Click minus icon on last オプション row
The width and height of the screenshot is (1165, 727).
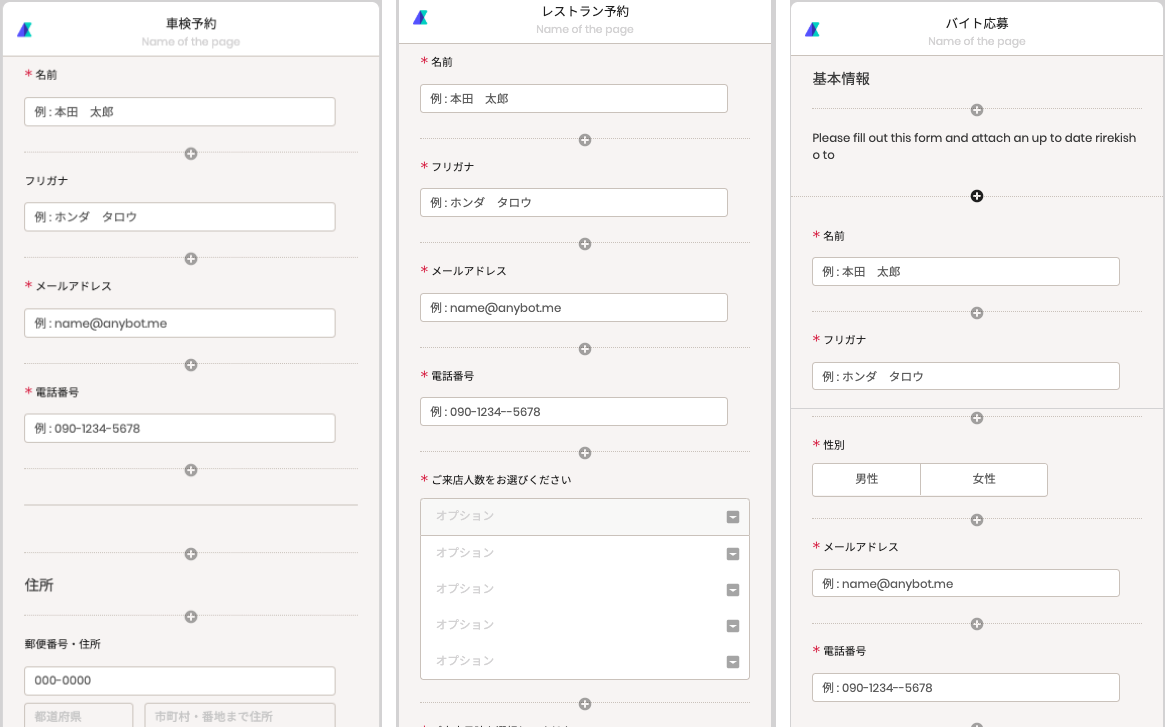(733, 662)
